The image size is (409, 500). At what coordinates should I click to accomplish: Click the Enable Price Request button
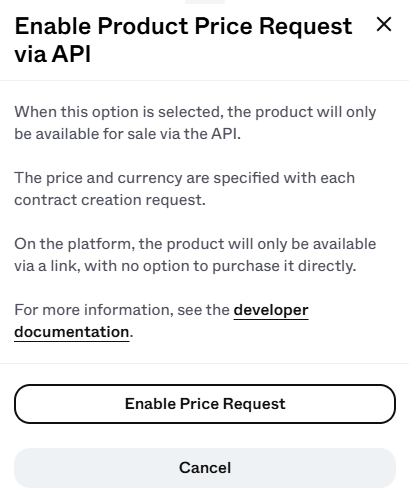point(205,404)
